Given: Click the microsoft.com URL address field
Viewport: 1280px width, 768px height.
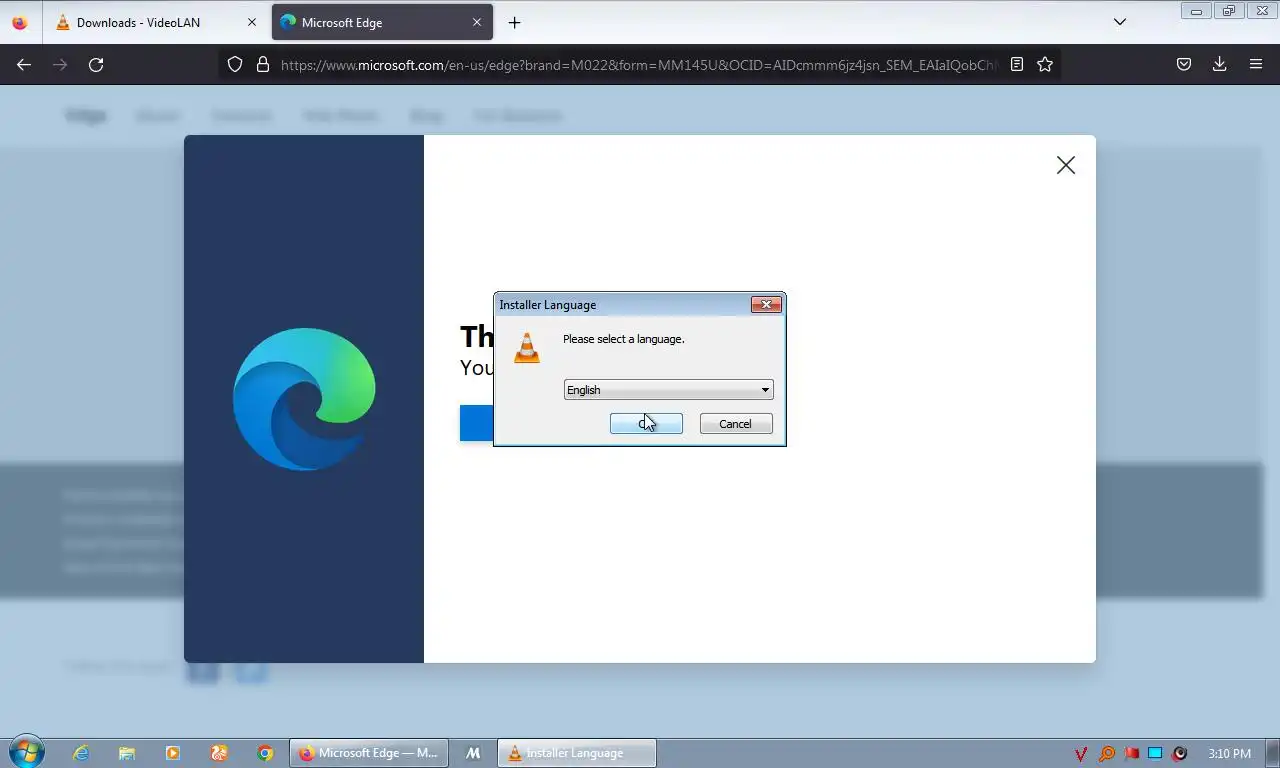Looking at the screenshot, I should click(x=638, y=65).
